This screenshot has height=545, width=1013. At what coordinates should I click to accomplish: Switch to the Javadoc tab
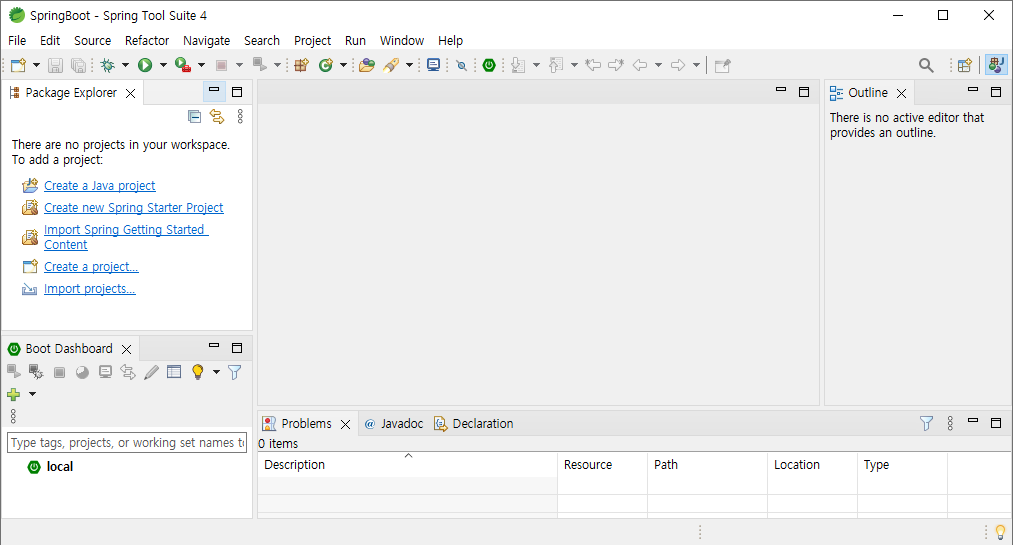click(393, 424)
